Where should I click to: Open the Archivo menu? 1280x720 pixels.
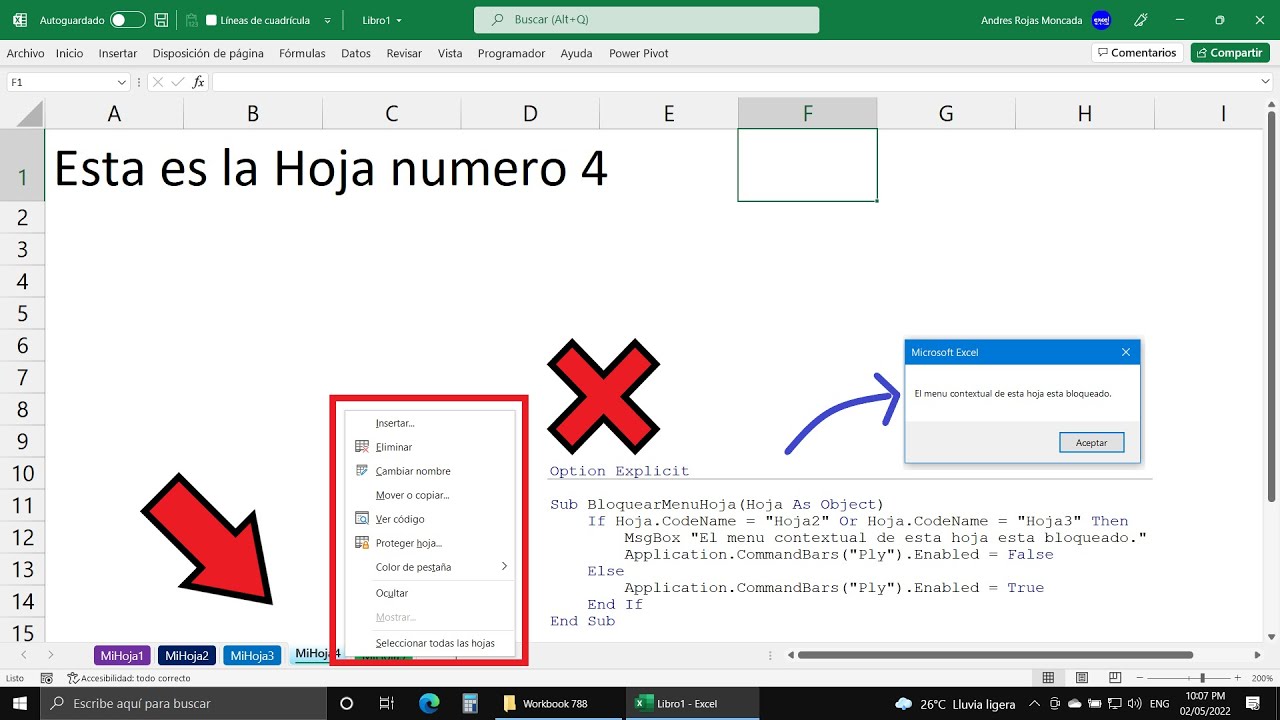[x=25, y=53]
